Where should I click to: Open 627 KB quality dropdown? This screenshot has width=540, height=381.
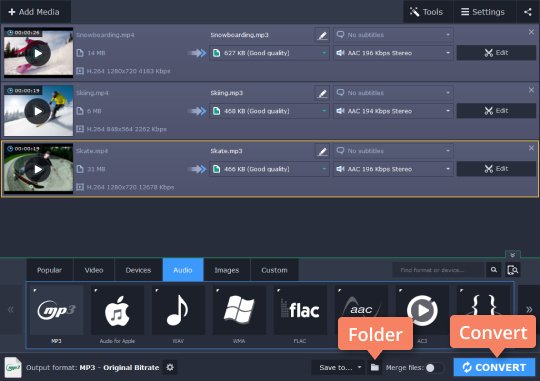click(x=269, y=53)
